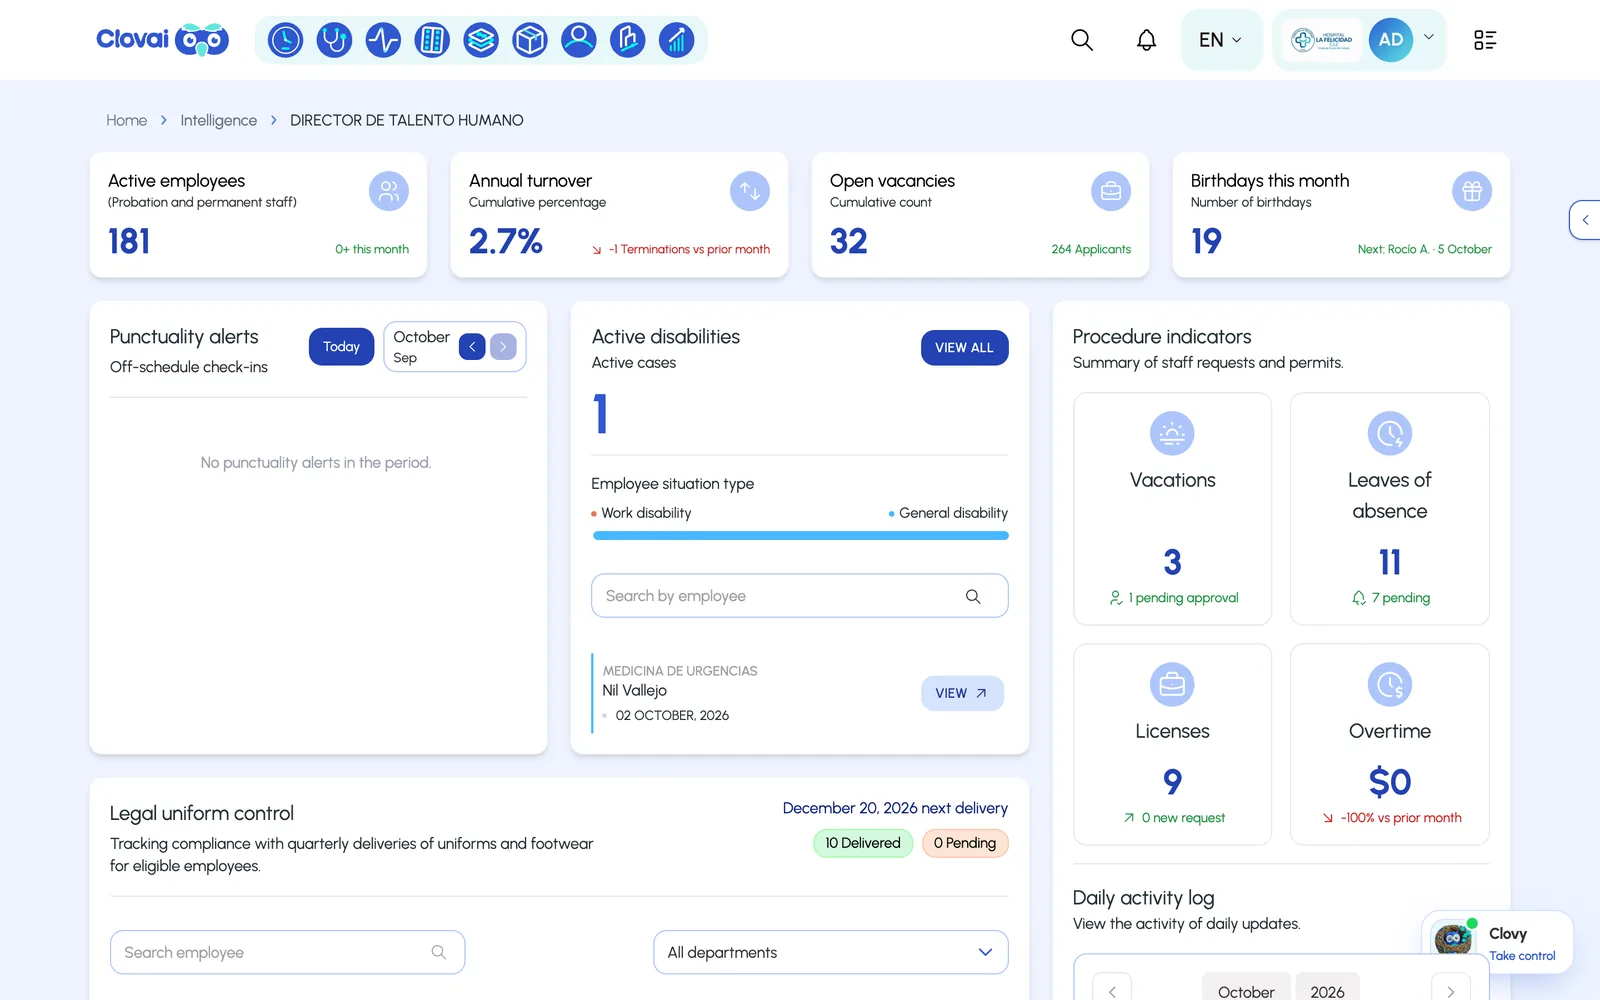Screen dimensions: 1600x1000
Task: Click the Open vacancies briefcase icon
Action: point(1111,191)
